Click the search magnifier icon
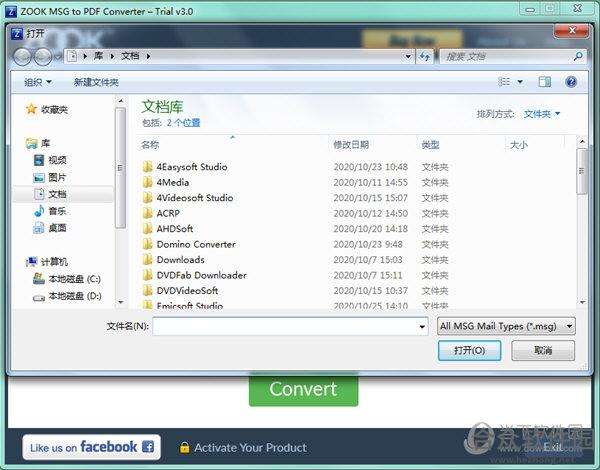This screenshot has height=470, width=600. pos(578,57)
